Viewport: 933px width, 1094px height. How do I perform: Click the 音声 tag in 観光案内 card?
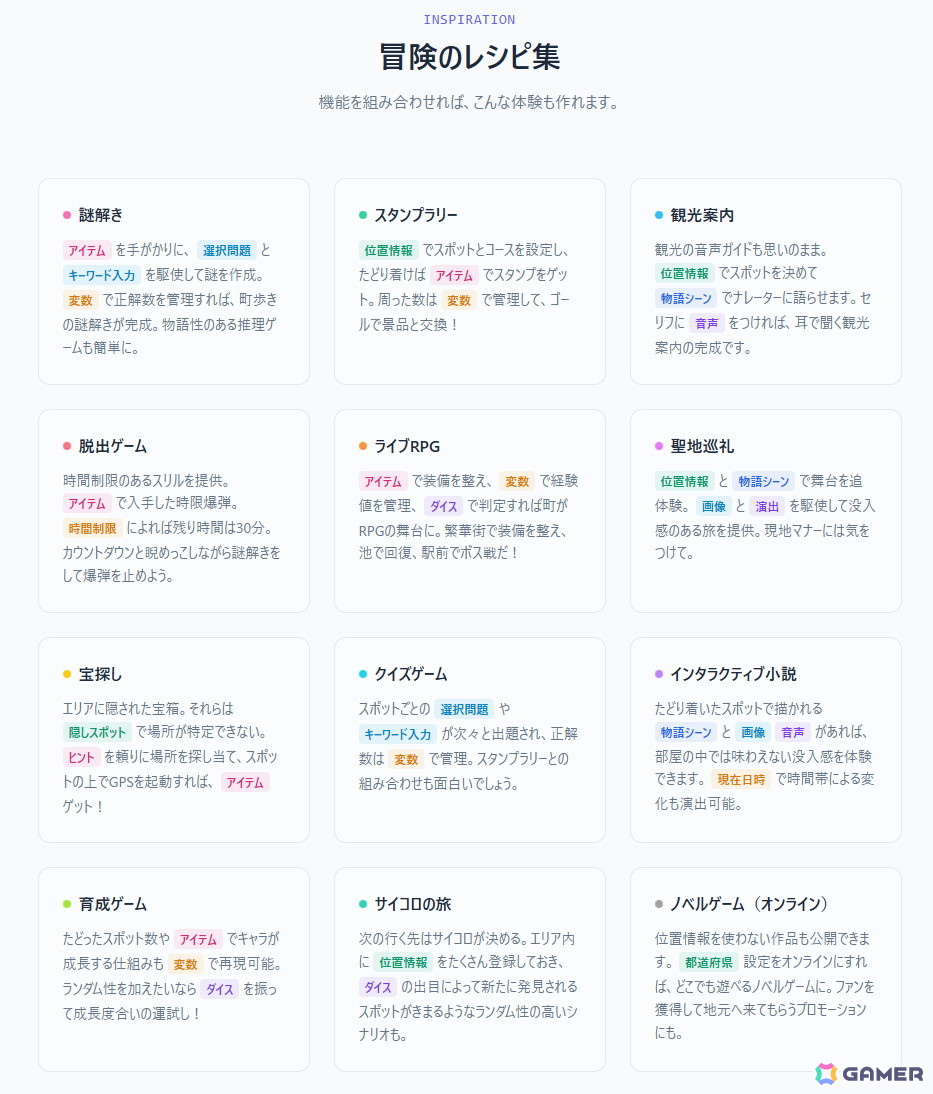point(706,323)
